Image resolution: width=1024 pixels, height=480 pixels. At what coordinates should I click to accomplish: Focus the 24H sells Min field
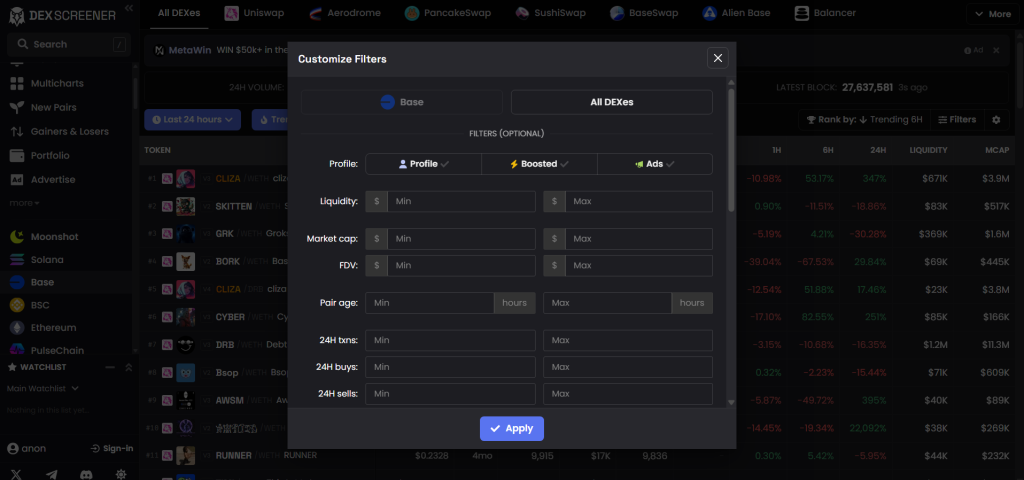(451, 394)
